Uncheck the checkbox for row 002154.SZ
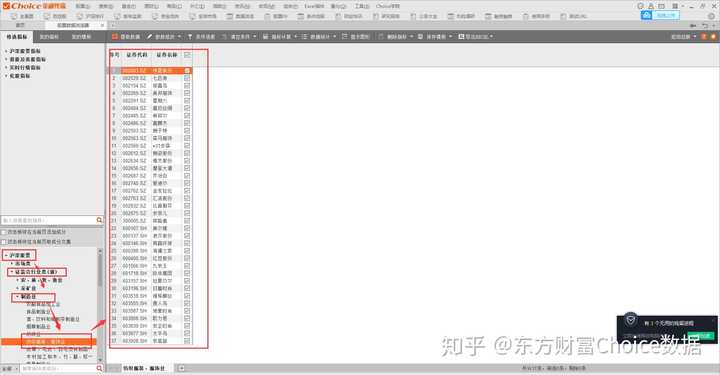The width and height of the screenshot is (720, 375). click(x=187, y=85)
